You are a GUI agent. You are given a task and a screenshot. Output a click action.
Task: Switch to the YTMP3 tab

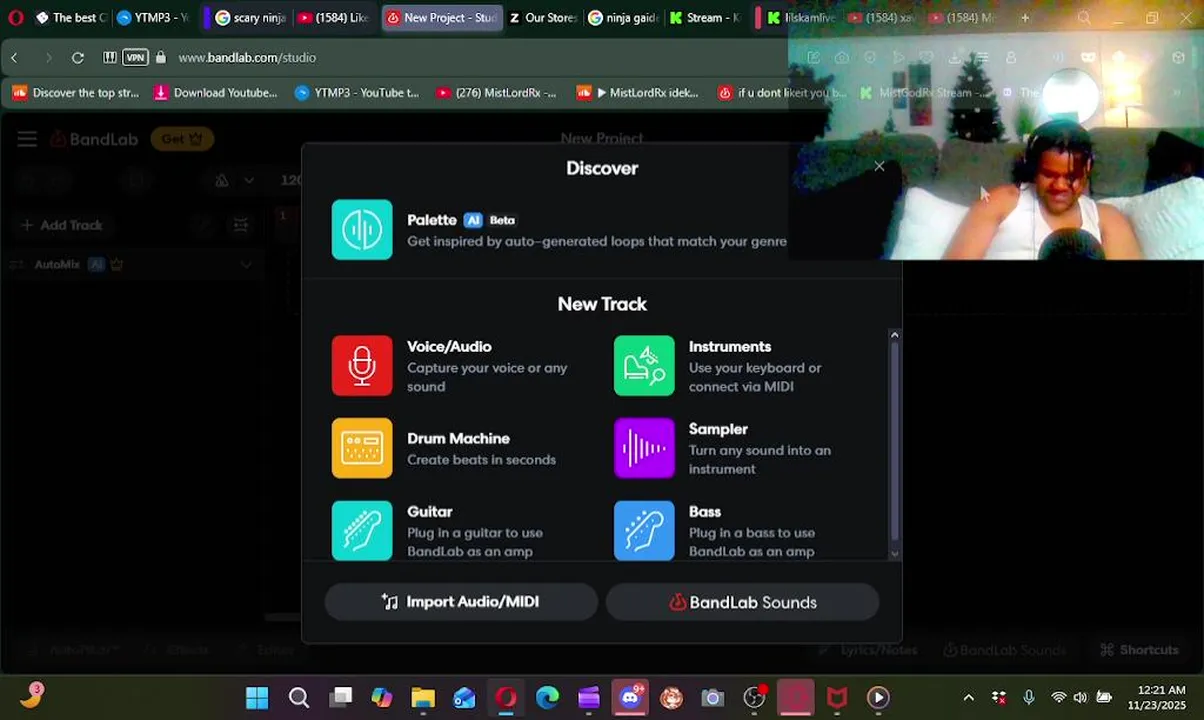click(x=151, y=18)
